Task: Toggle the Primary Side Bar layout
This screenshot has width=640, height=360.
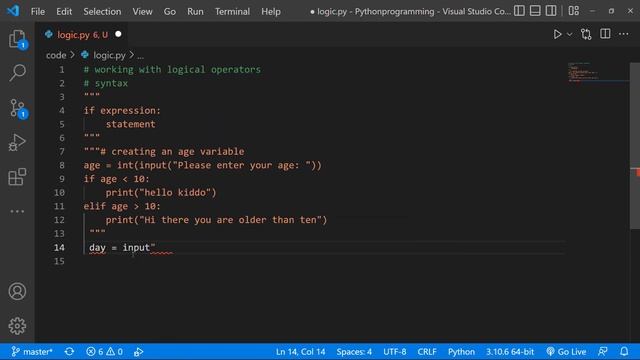Action: [x=519, y=11]
